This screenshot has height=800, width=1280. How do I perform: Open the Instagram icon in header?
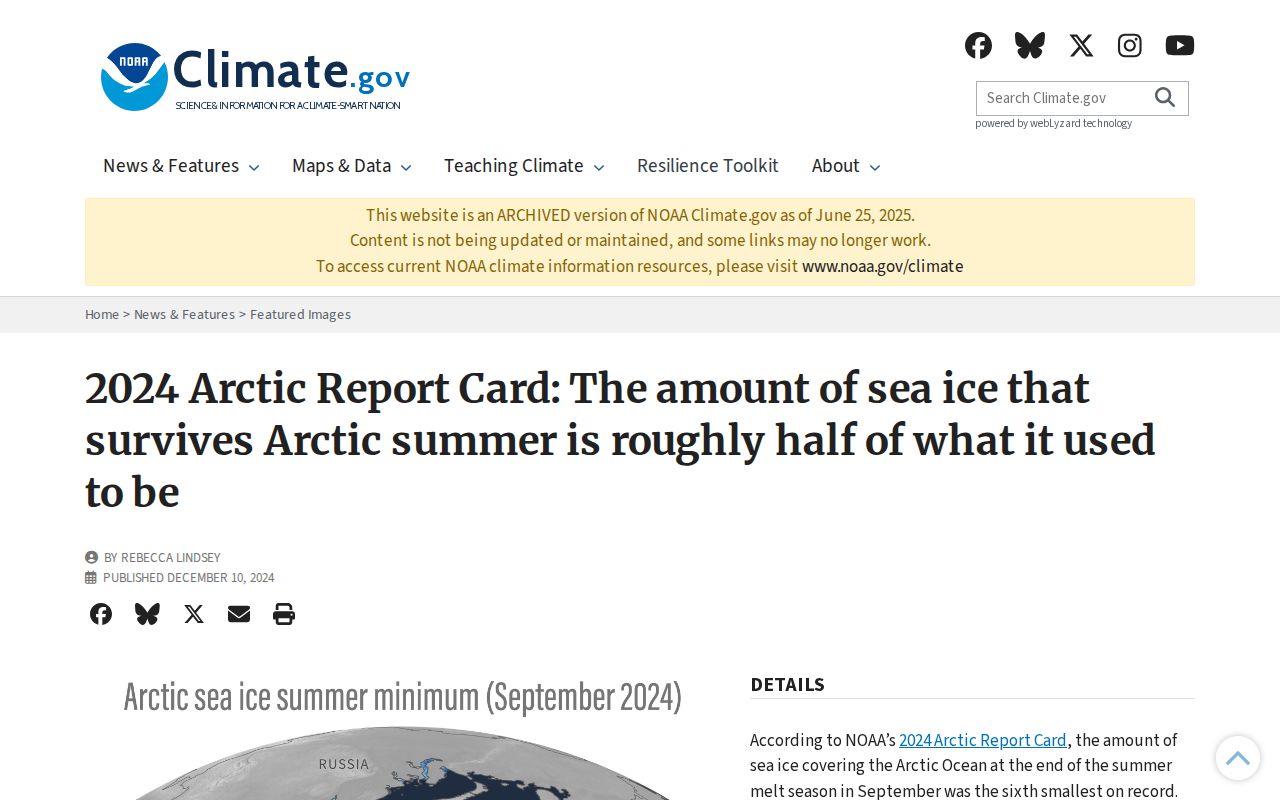pos(1130,45)
